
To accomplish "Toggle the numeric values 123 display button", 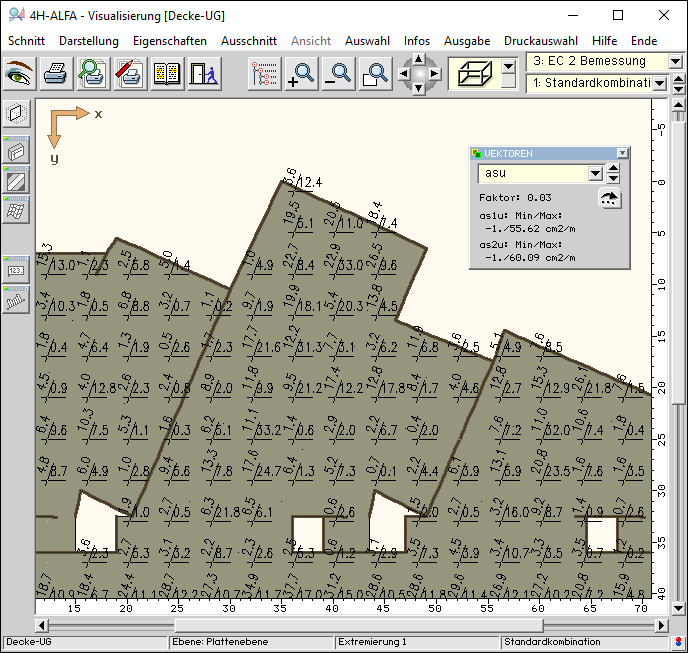I will (16, 267).
